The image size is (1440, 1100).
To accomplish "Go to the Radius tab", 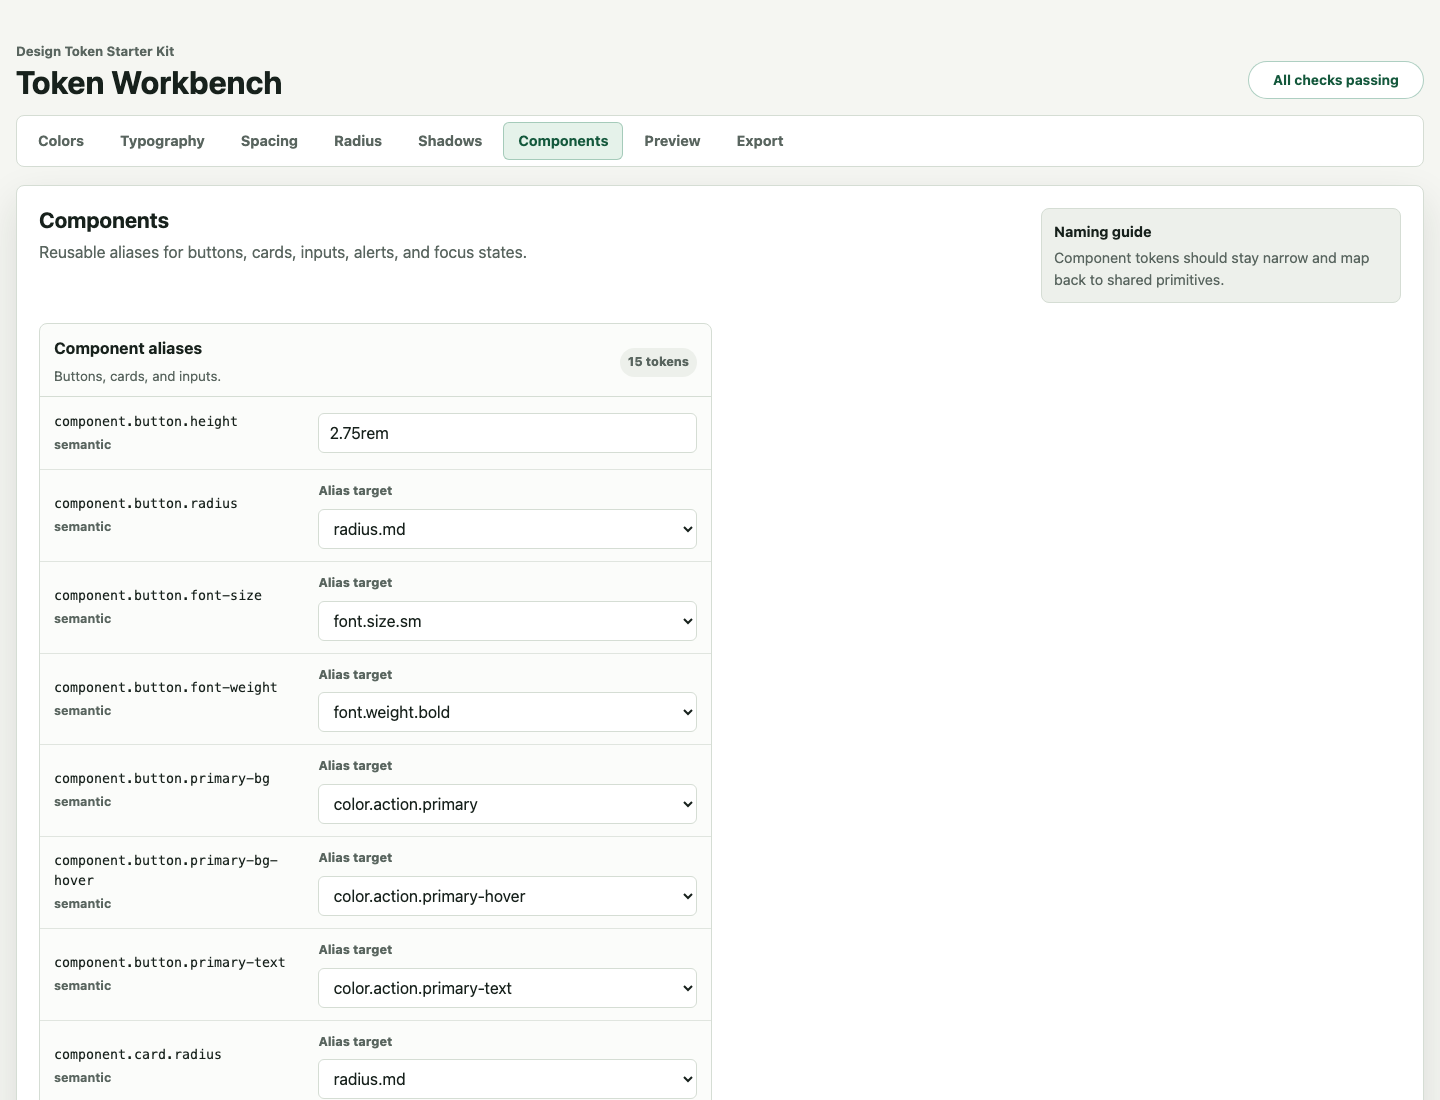I will pyautogui.click(x=358, y=141).
